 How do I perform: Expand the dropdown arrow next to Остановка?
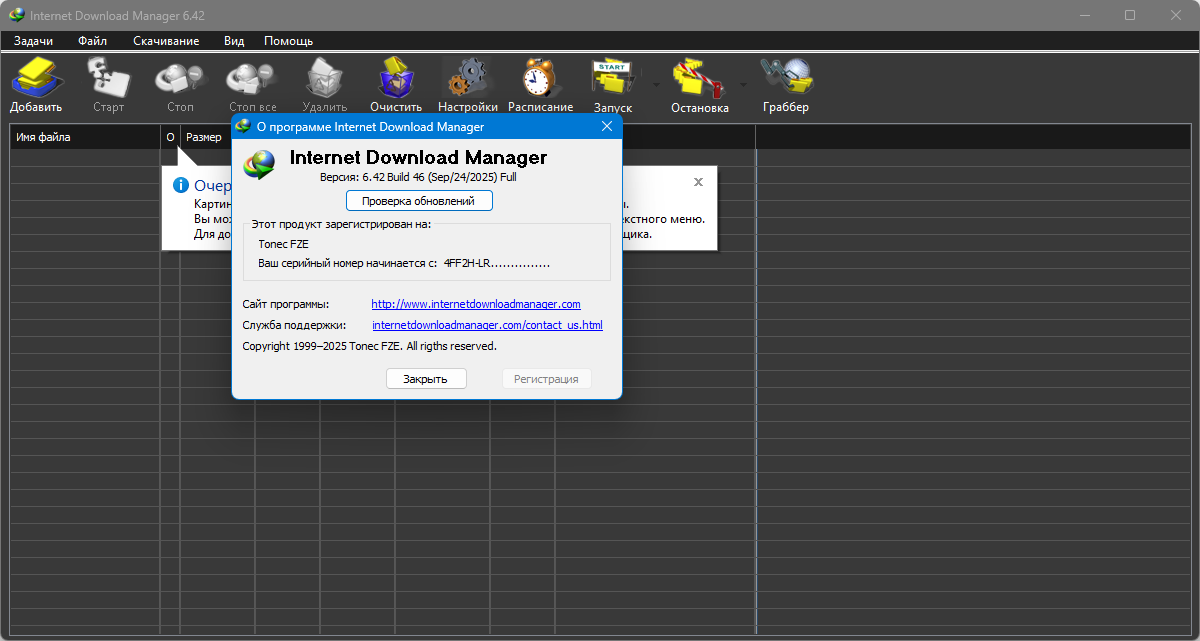[x=742, y=84]
